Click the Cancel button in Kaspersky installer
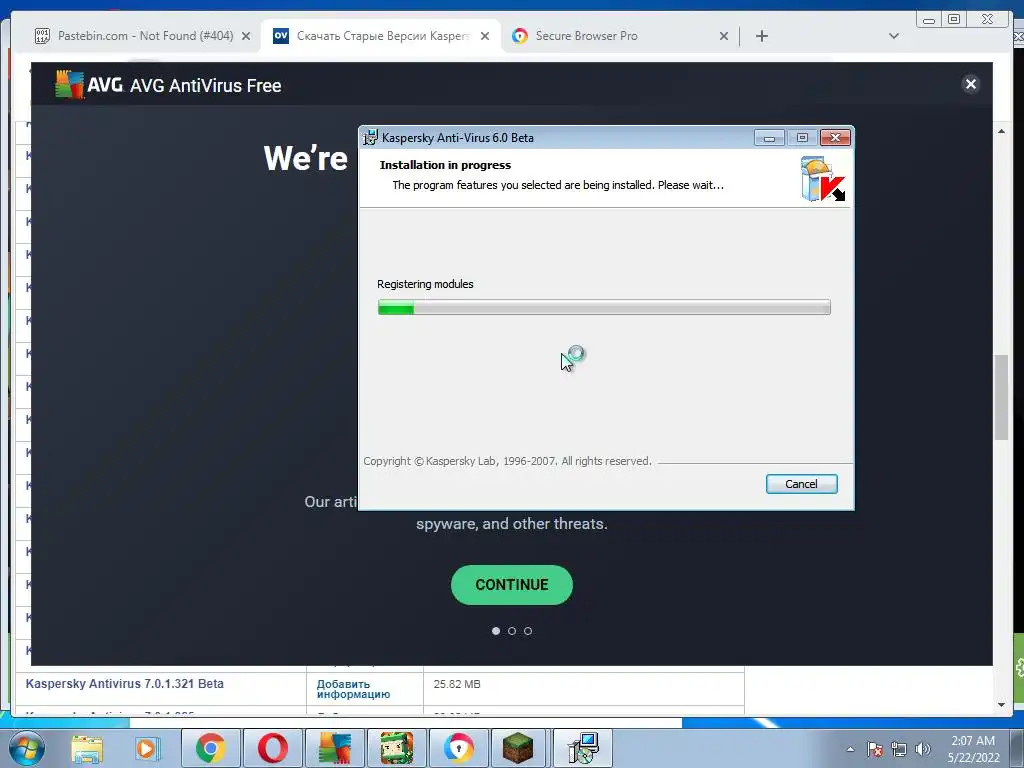Viewport: 1024px width, 768px height. (801, 484)
